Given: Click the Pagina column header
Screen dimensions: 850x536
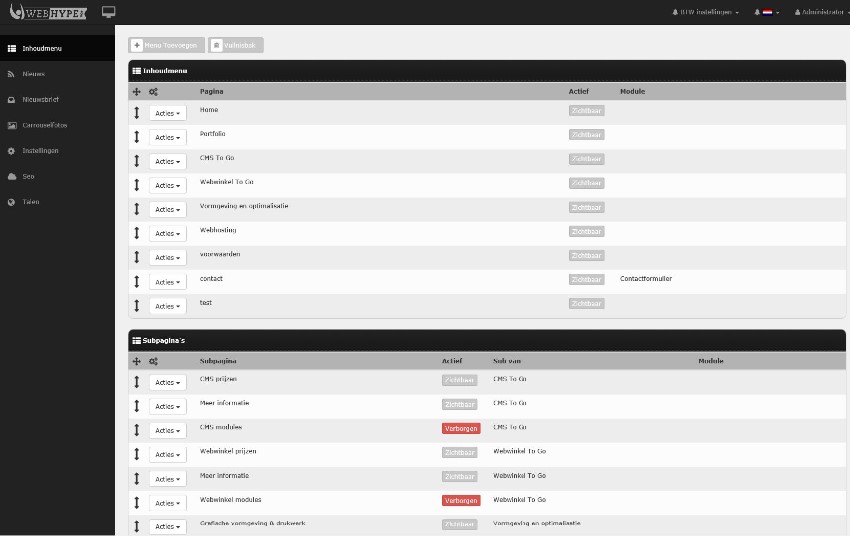Looking at the screenshot, I should point(211,92).
